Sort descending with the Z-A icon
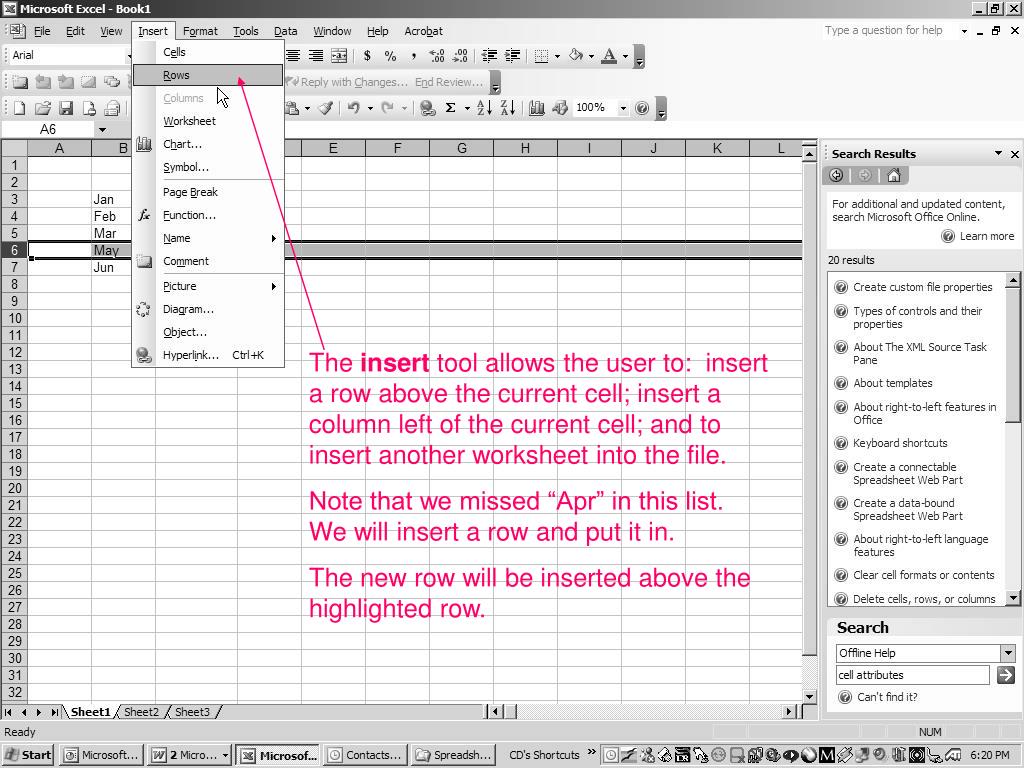 point(507,108)
